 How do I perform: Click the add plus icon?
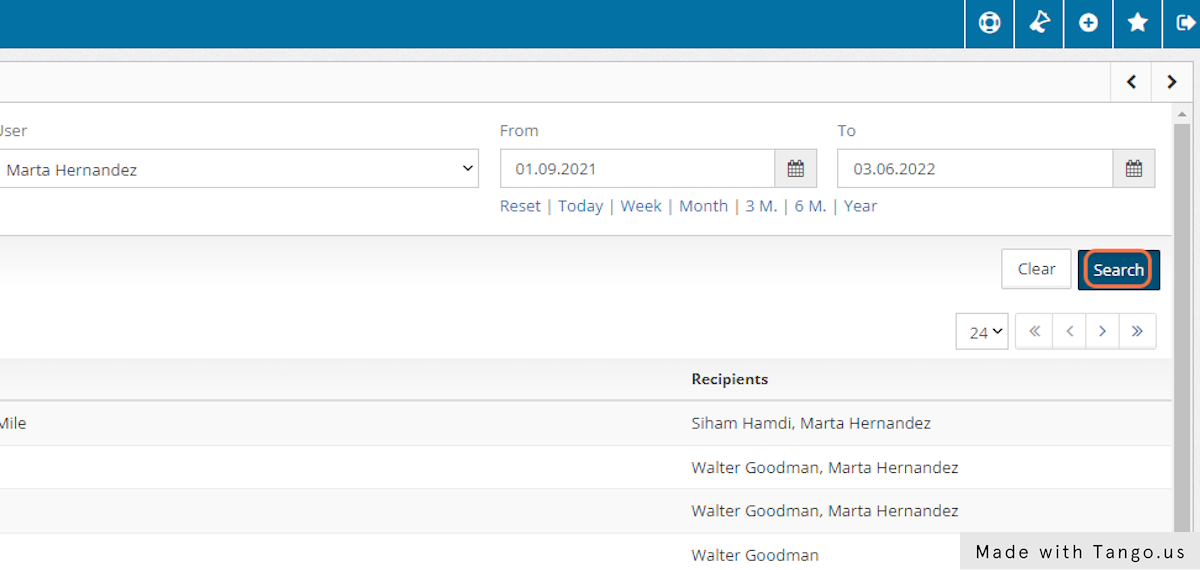tap(1088, 23)
